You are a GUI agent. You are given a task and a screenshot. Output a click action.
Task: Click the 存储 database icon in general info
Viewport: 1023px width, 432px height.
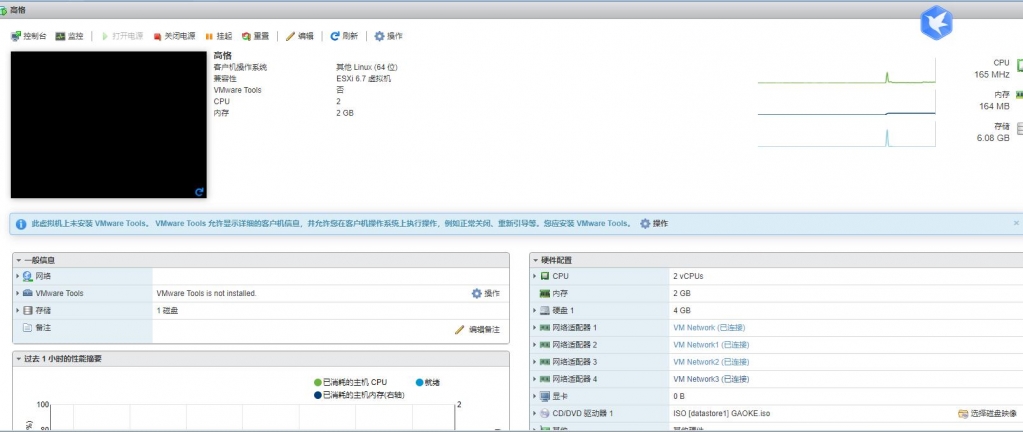[27, 311]
